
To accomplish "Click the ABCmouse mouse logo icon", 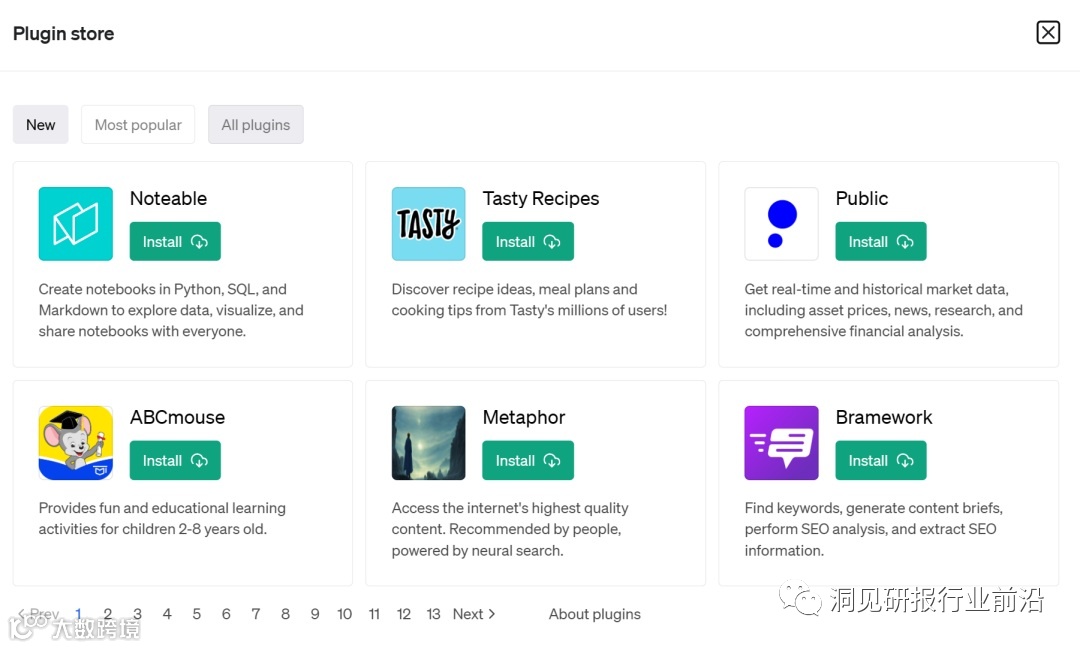I will point(76,443).
